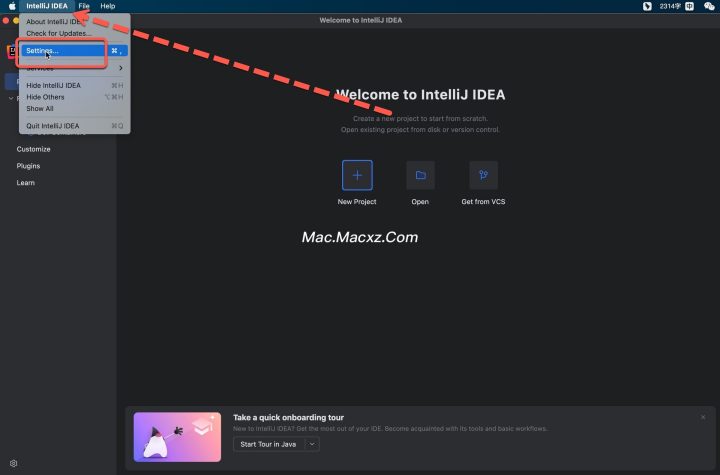The width and height of the screenshot is (720, 475).
Task: Select Settings... in the menu
Action: (74, 51)
